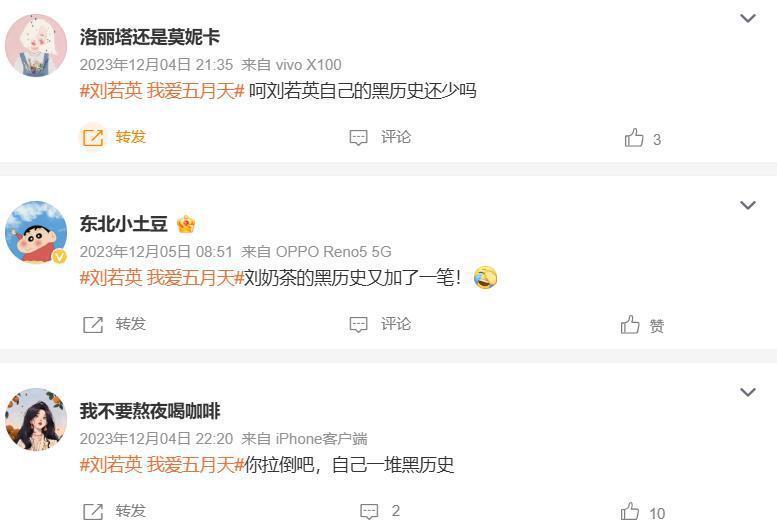The height and width of the screenshot is (520, 777).
Task: Expand options chevron on 洛丽塔还是莫妮卡's post
Action: click(x=747, y=18)
